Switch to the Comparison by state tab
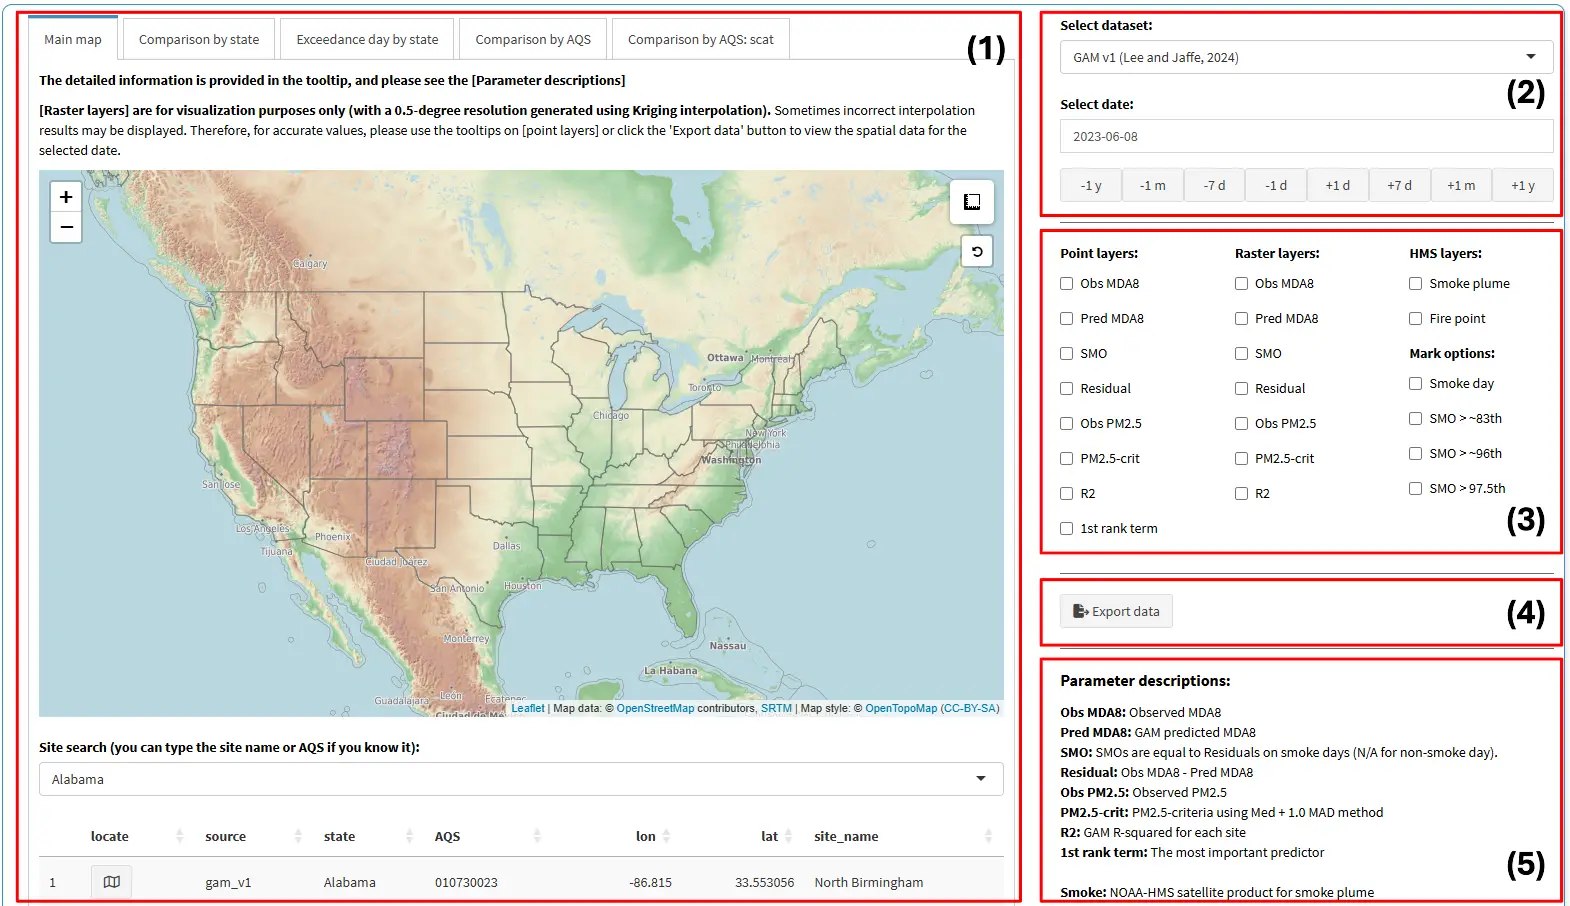Viewport: 1570px width, 906px height. click(x=199, y=40)
